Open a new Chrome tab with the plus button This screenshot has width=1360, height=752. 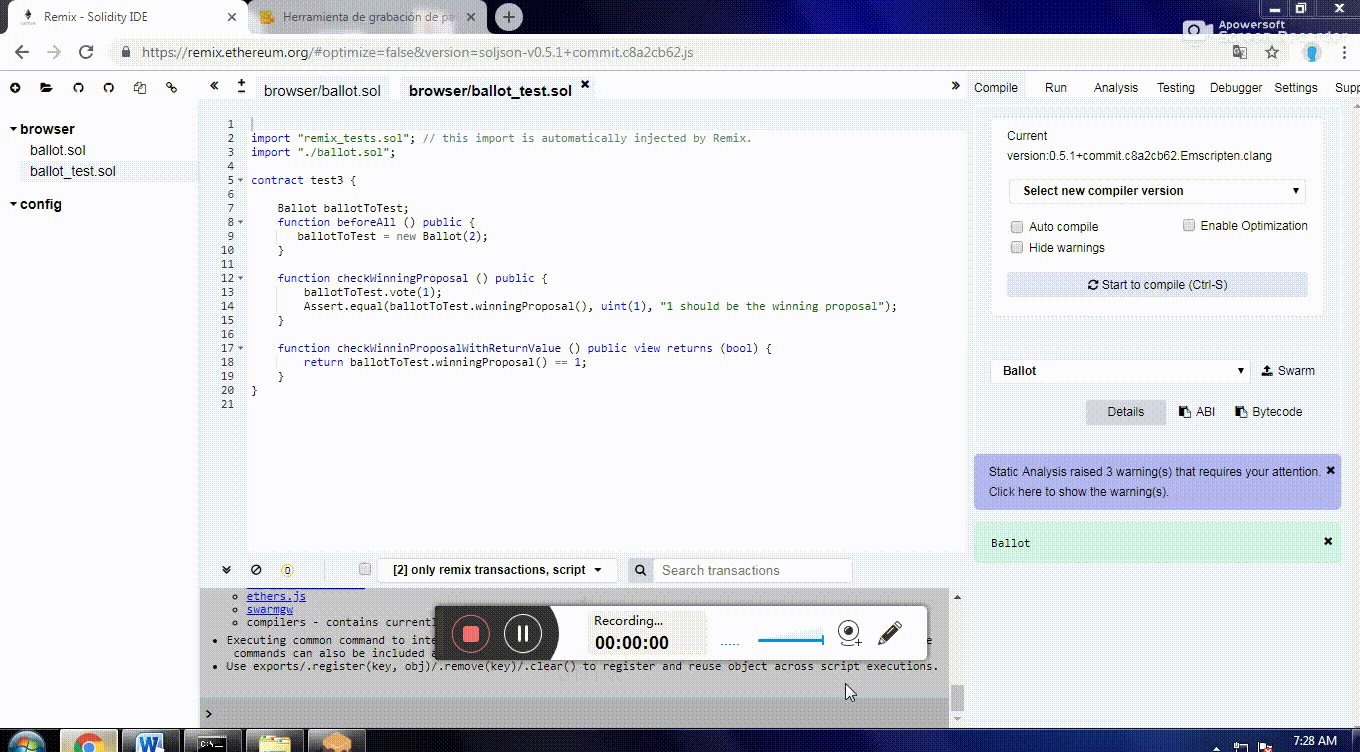[x=509, y=17]
